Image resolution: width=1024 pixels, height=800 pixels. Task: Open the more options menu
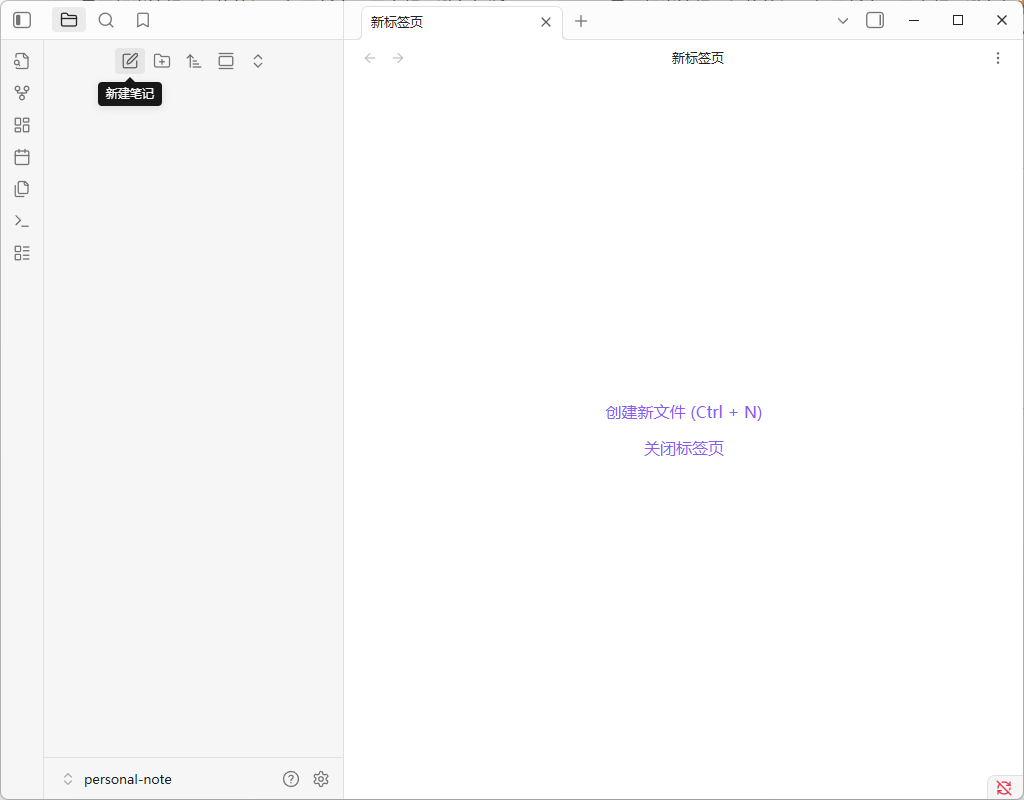[998, 58]
